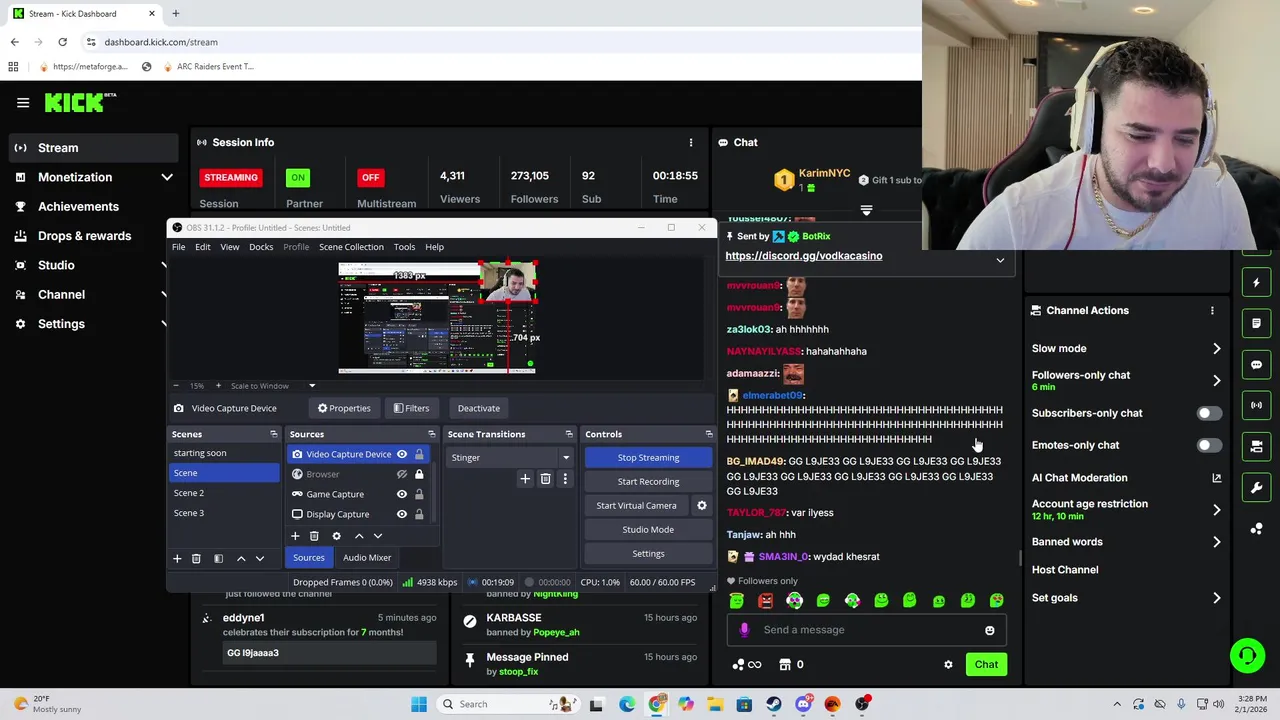Screen dimensions: 1280x720
Task: Click the speech bubble sidebar icon
Action: [x=1256, y=365]
